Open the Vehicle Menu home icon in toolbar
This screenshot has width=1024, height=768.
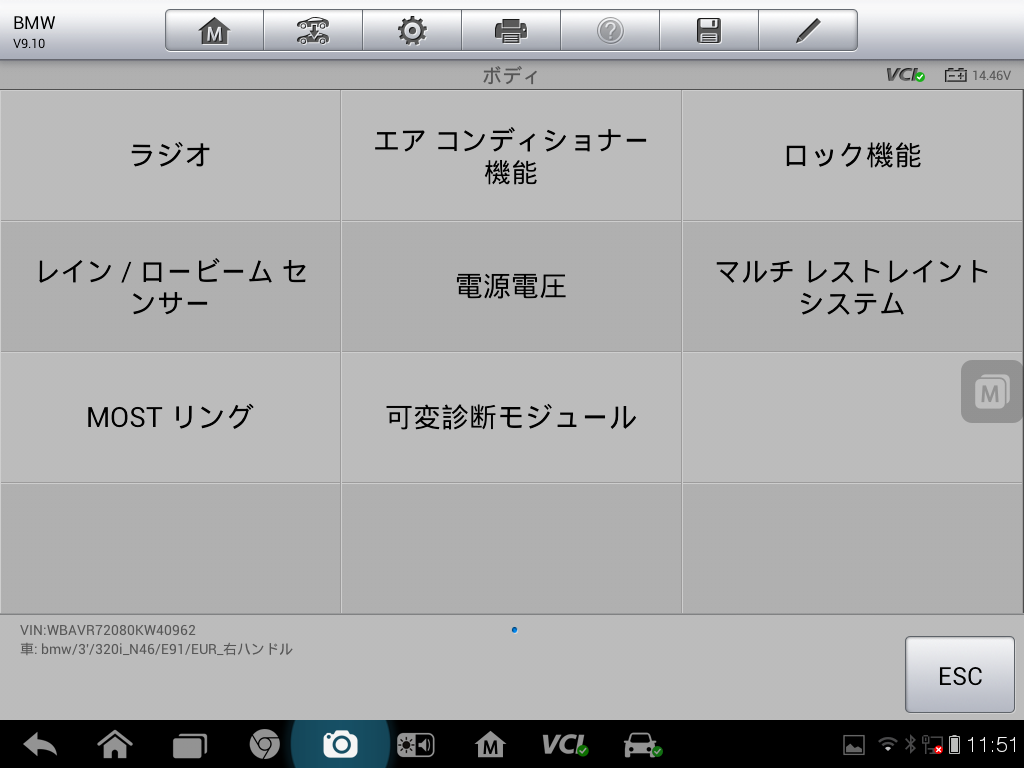[x=212, y=29]
